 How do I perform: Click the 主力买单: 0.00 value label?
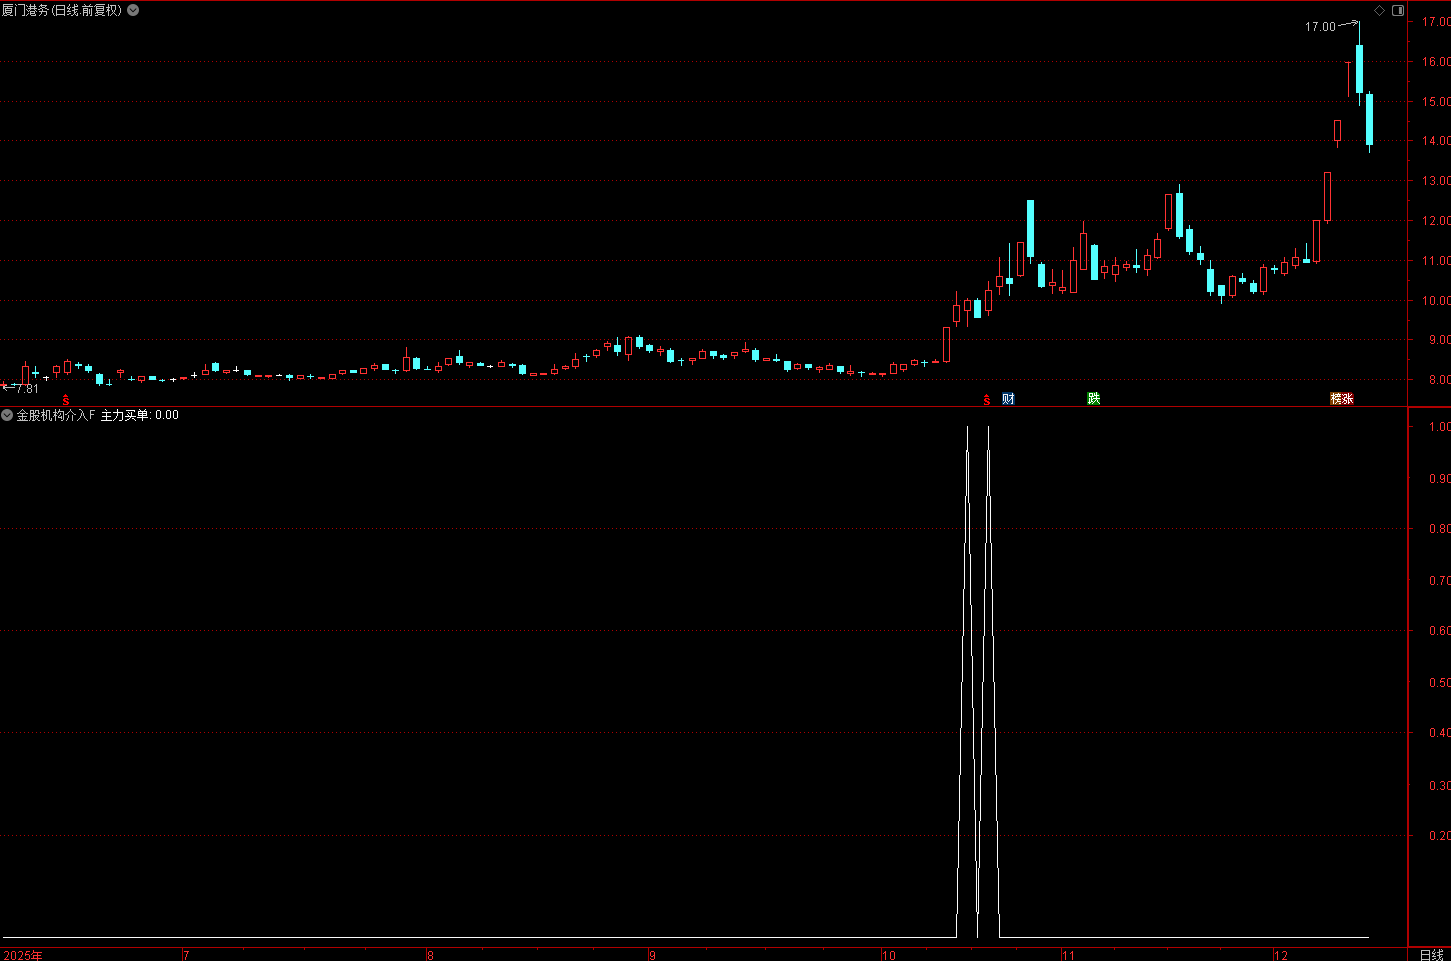pyautogui.click(x=140, y=415)
